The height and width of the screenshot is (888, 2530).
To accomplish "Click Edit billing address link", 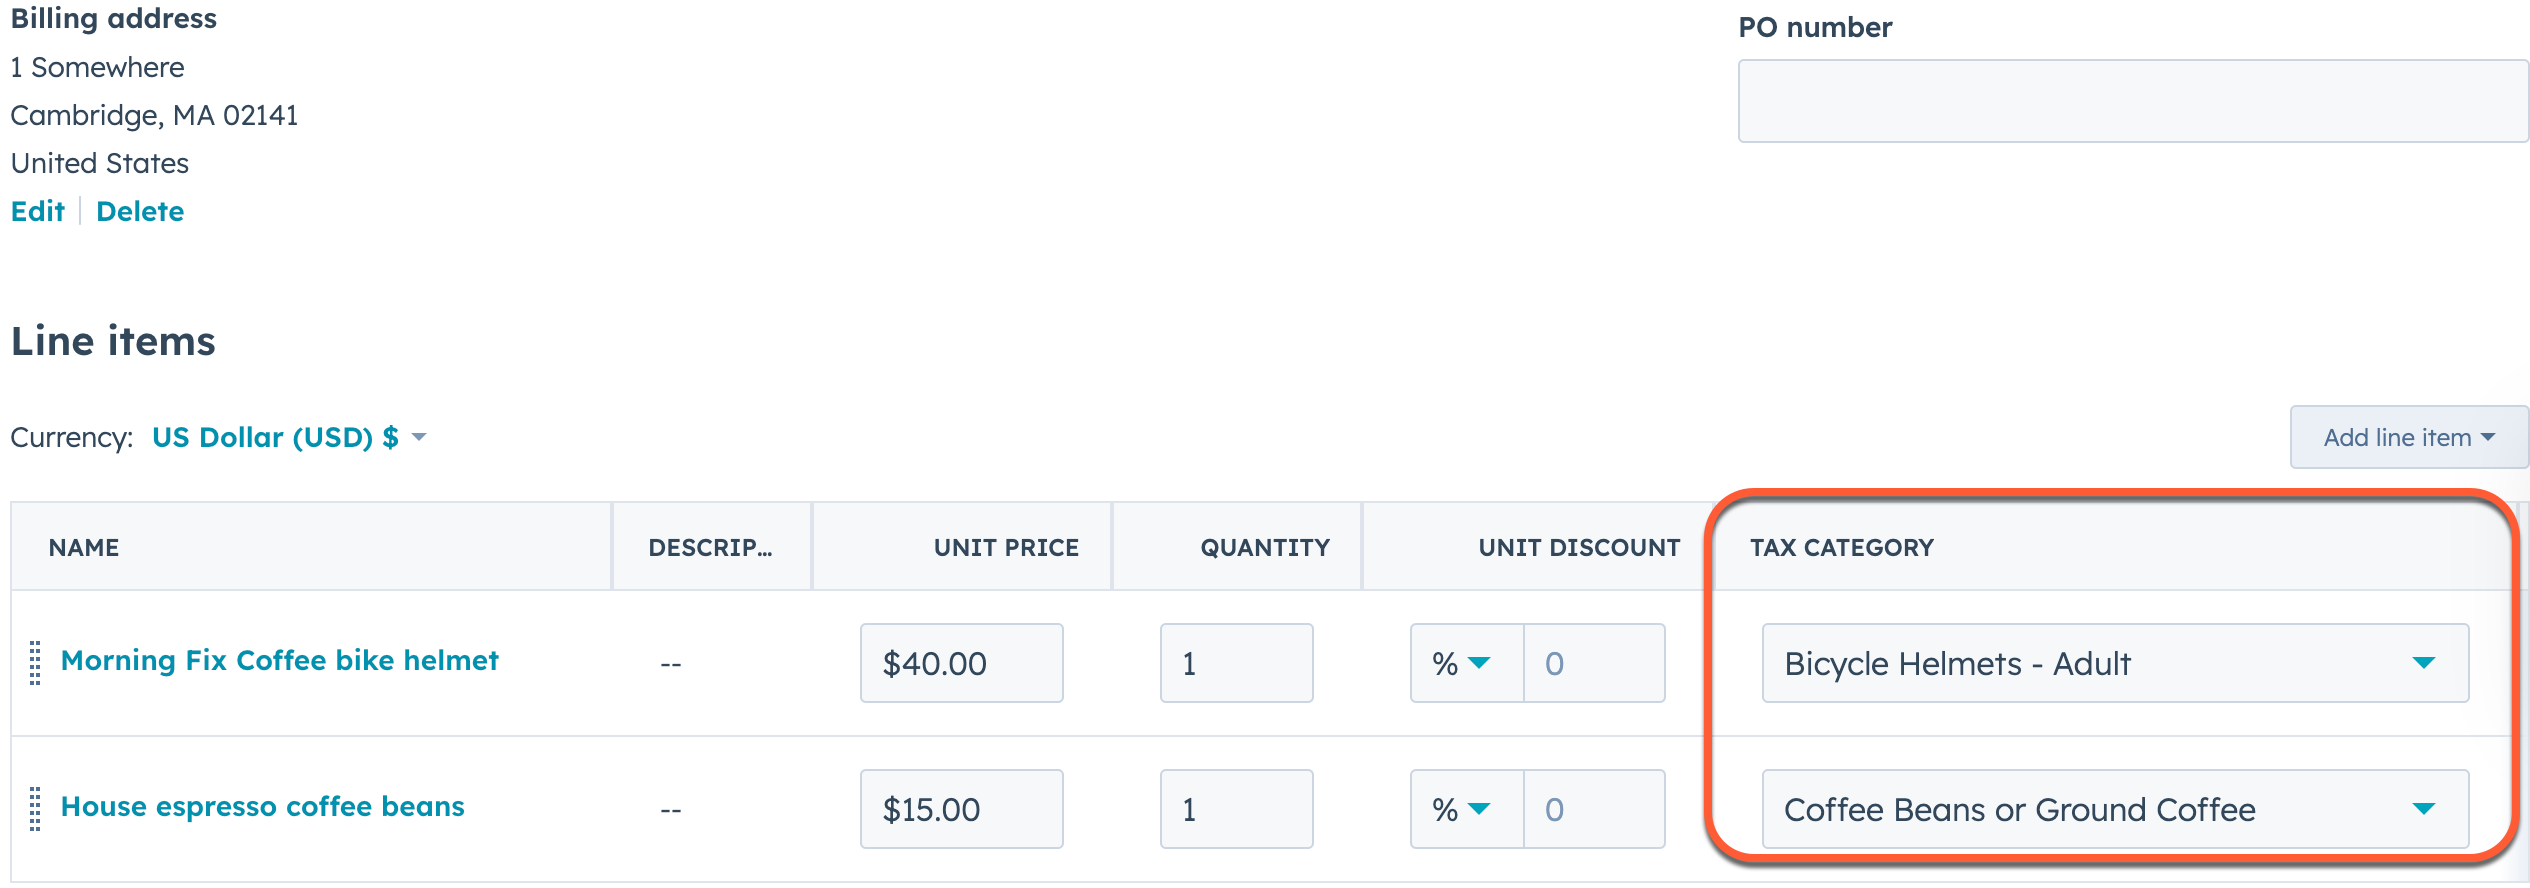I will [x=37, y=211].
